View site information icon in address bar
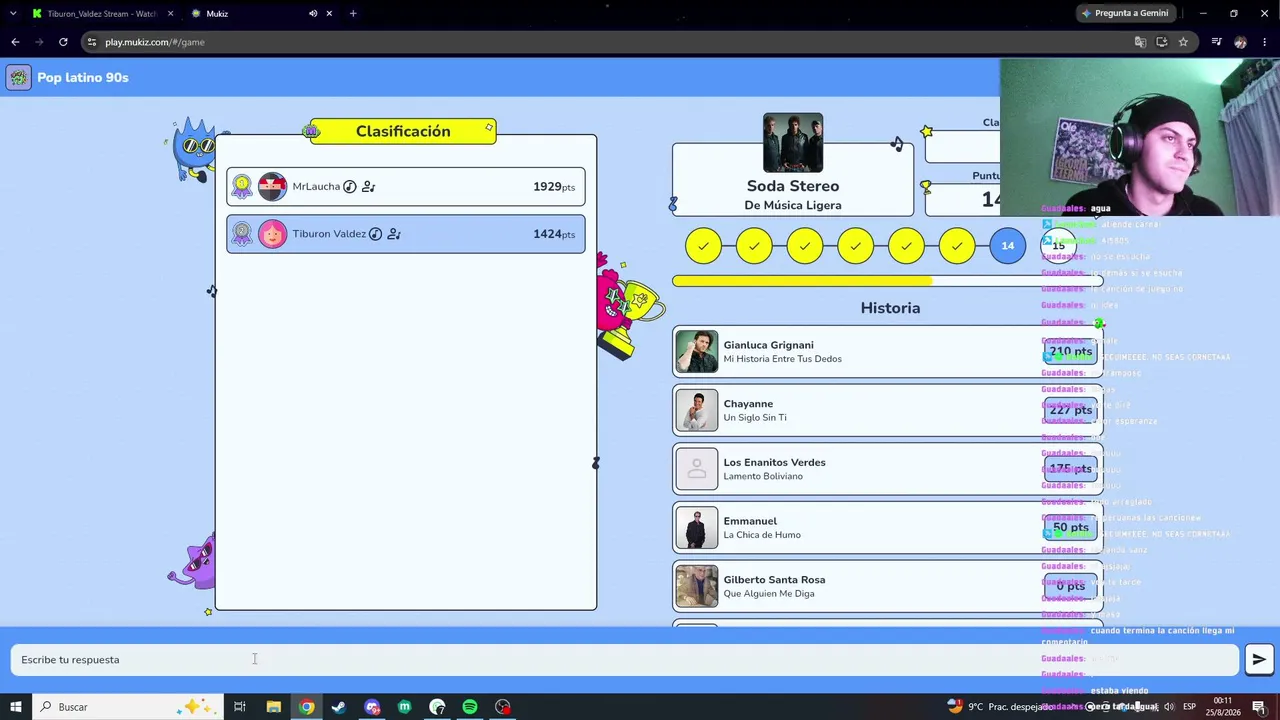The height and width of the screenshot is (720, 1280). [92, 42]
